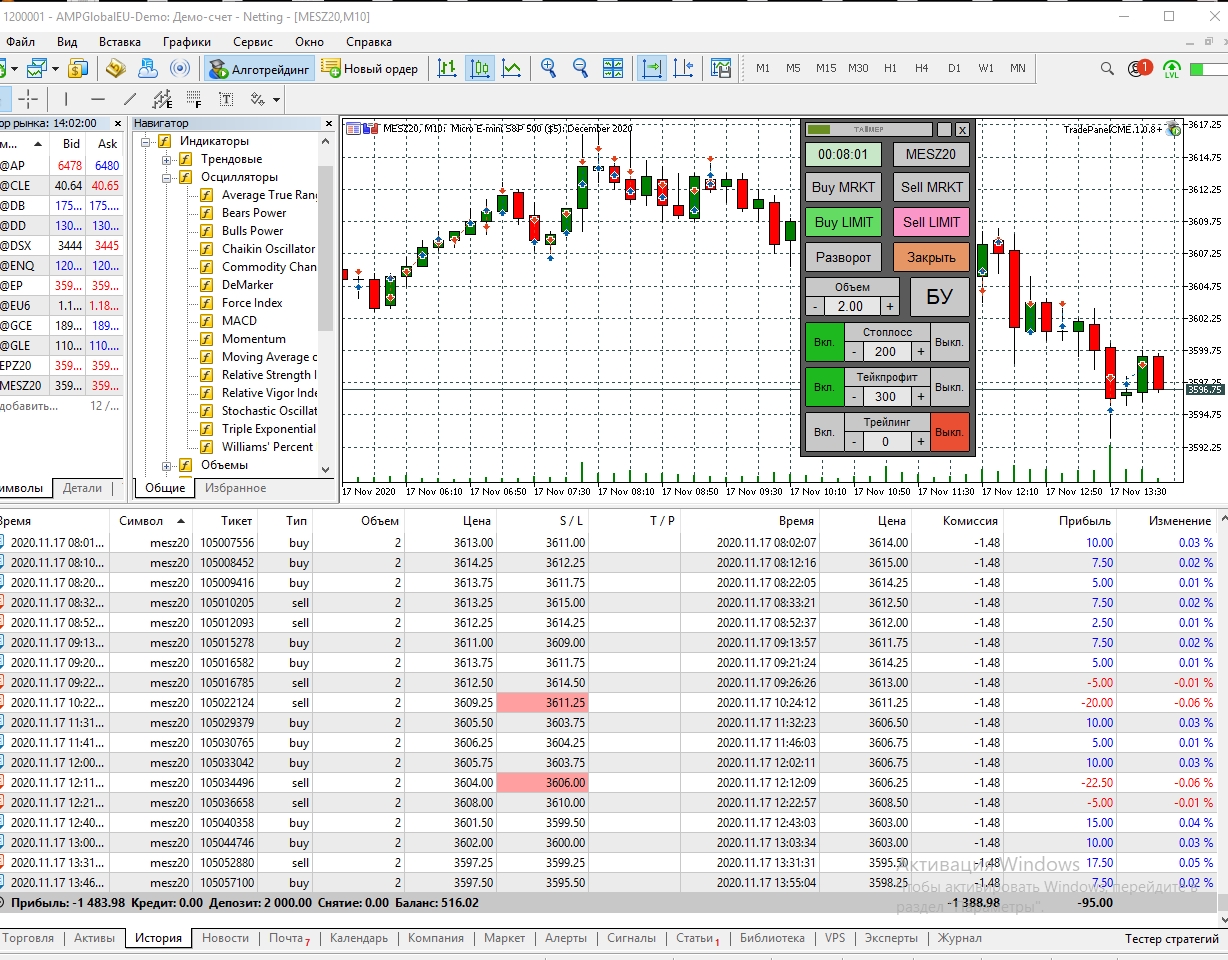This screenshot has width=1228, height=960.
Task: Enable Трейлинг with Вкл. button
Action: pyautogui.click(x=824, y=432)
